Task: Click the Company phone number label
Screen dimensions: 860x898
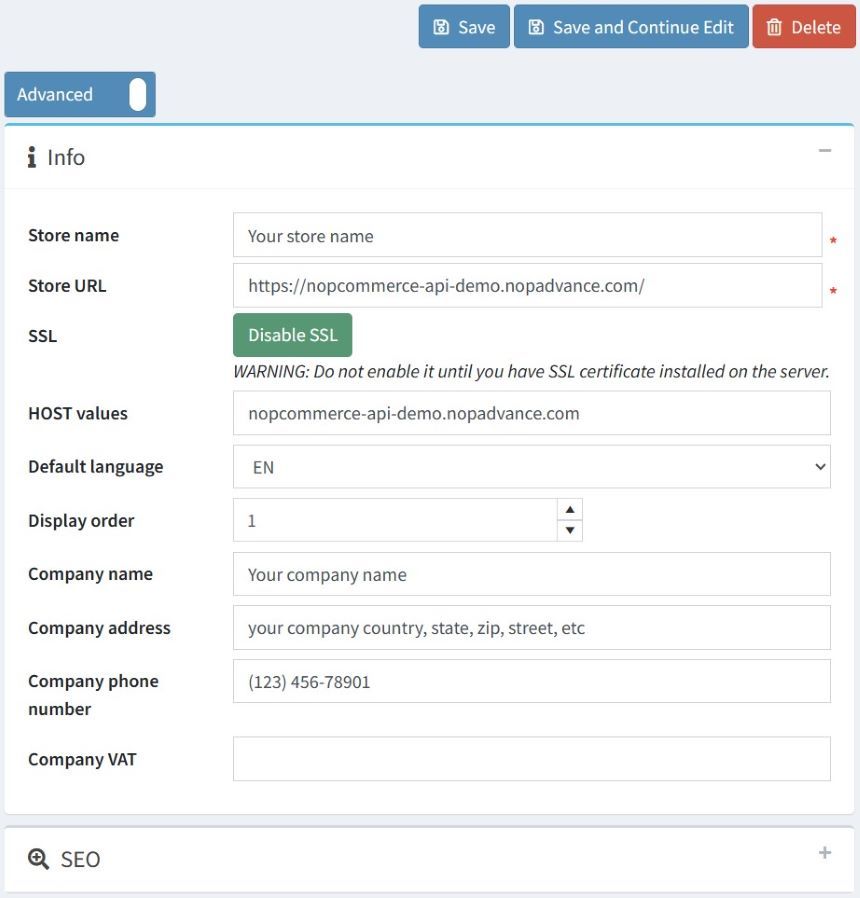Action: [93, 695]
